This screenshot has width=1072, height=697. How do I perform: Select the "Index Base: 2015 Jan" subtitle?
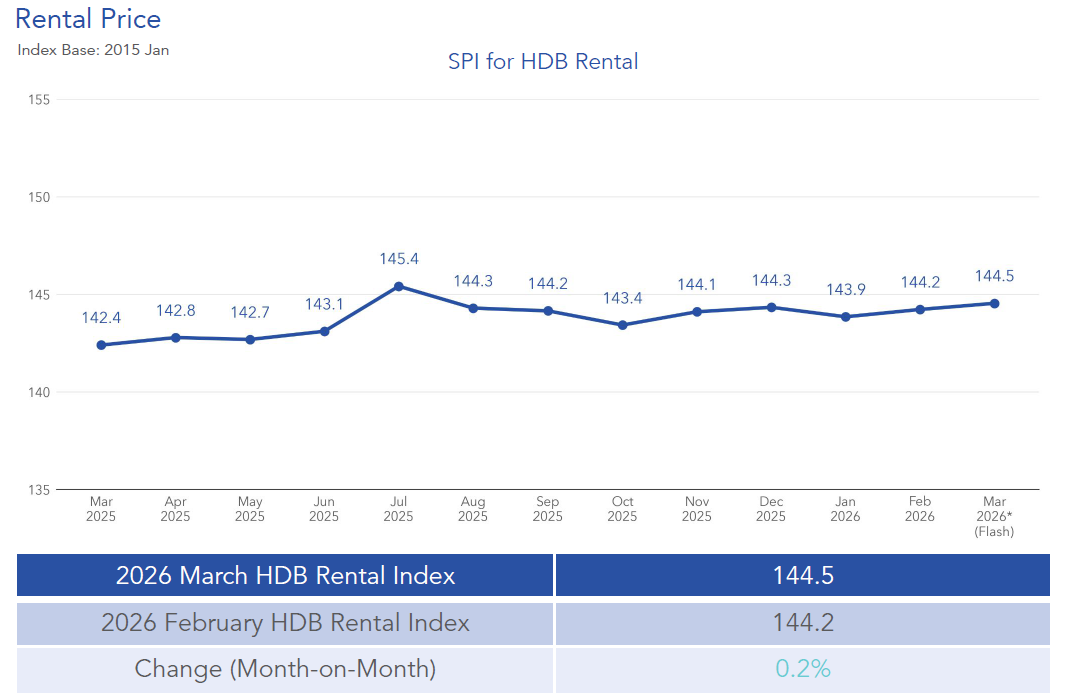coord(93,50)
